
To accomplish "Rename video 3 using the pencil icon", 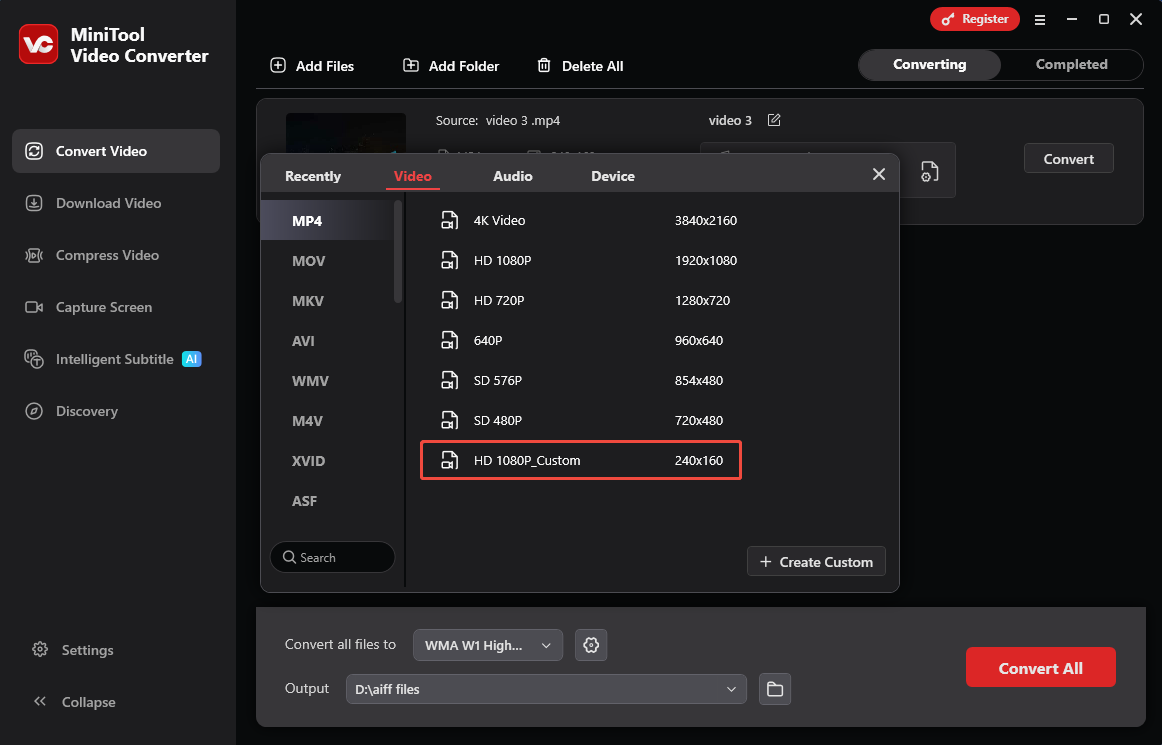I will pyautogui.click(x=774, y=119).
